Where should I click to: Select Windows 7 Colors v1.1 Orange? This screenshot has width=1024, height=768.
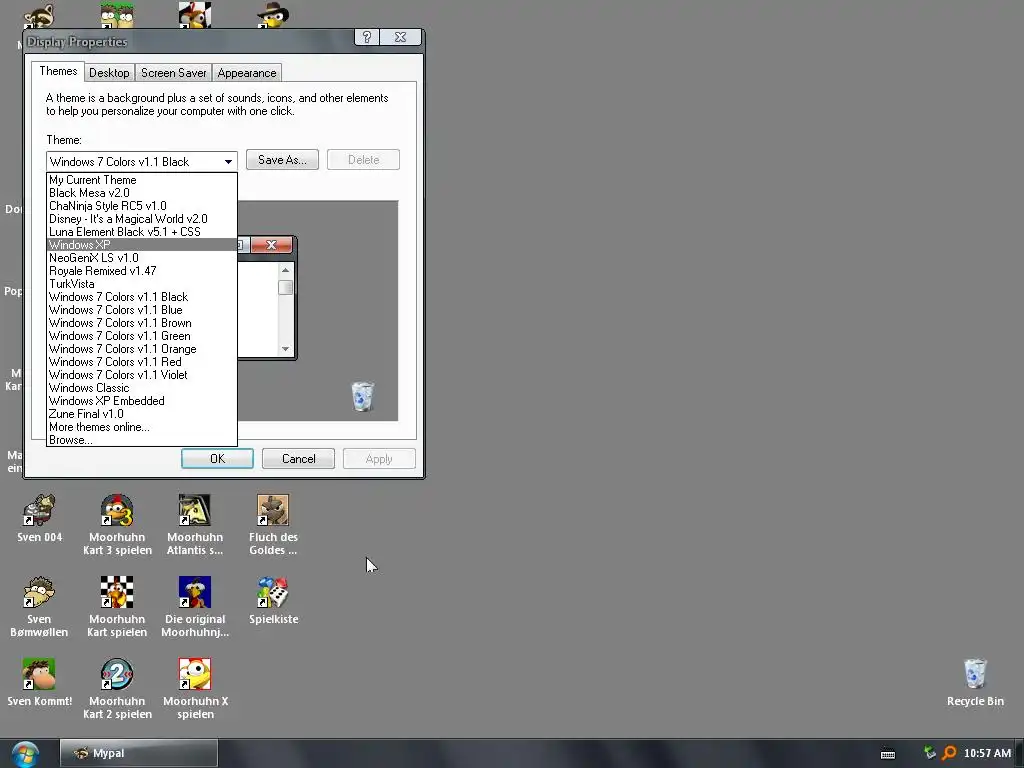(142, 349)
